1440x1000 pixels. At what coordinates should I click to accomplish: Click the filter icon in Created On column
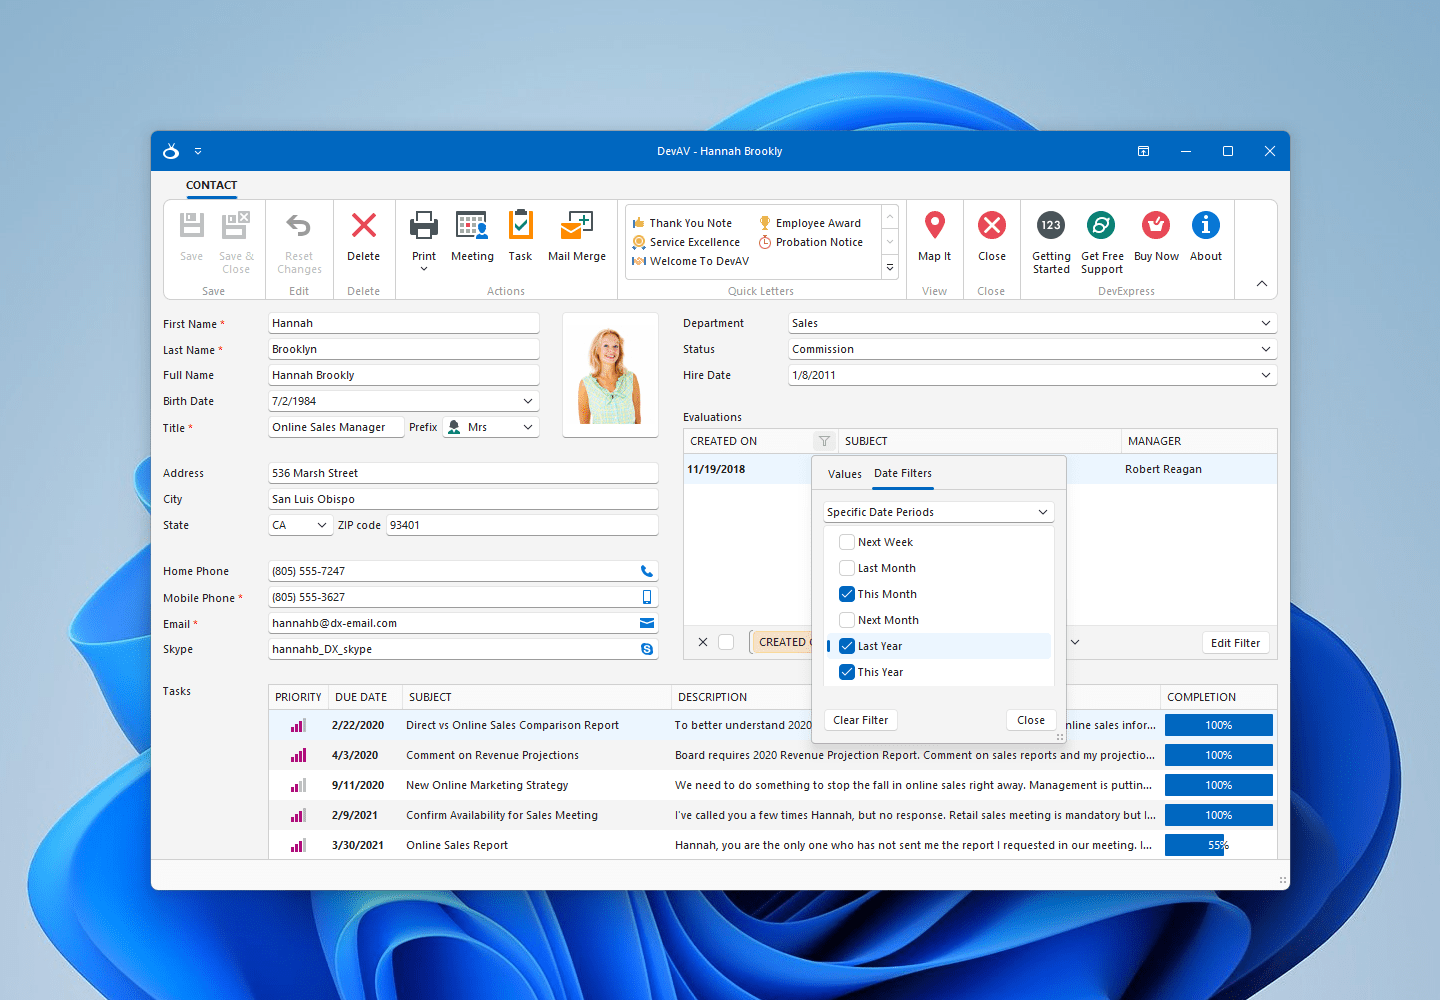tap(824, 441)
